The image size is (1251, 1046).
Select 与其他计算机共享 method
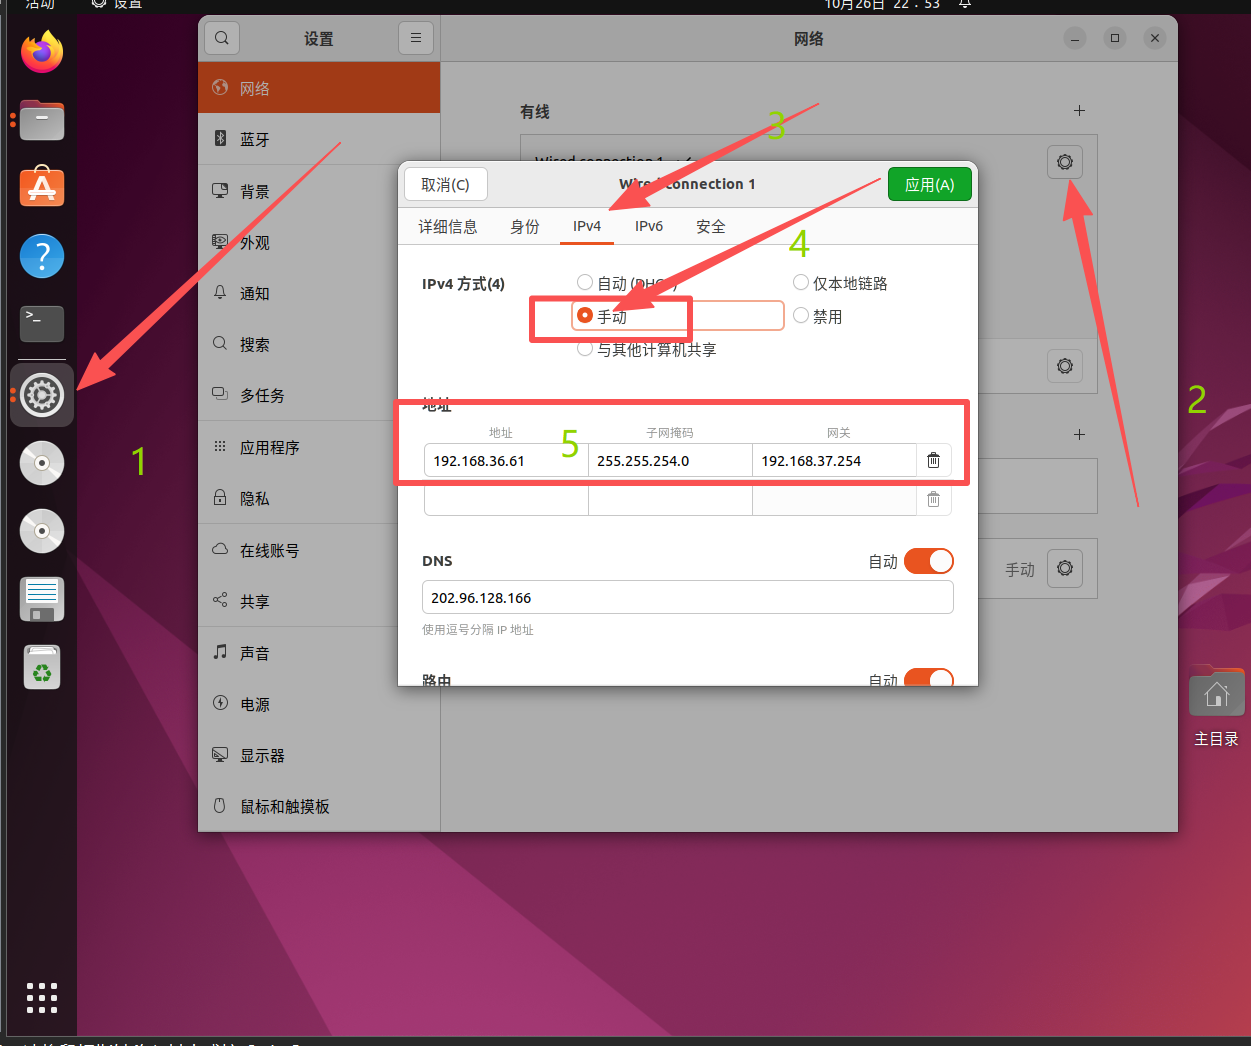pyautogui.click(x=585, y=349)
